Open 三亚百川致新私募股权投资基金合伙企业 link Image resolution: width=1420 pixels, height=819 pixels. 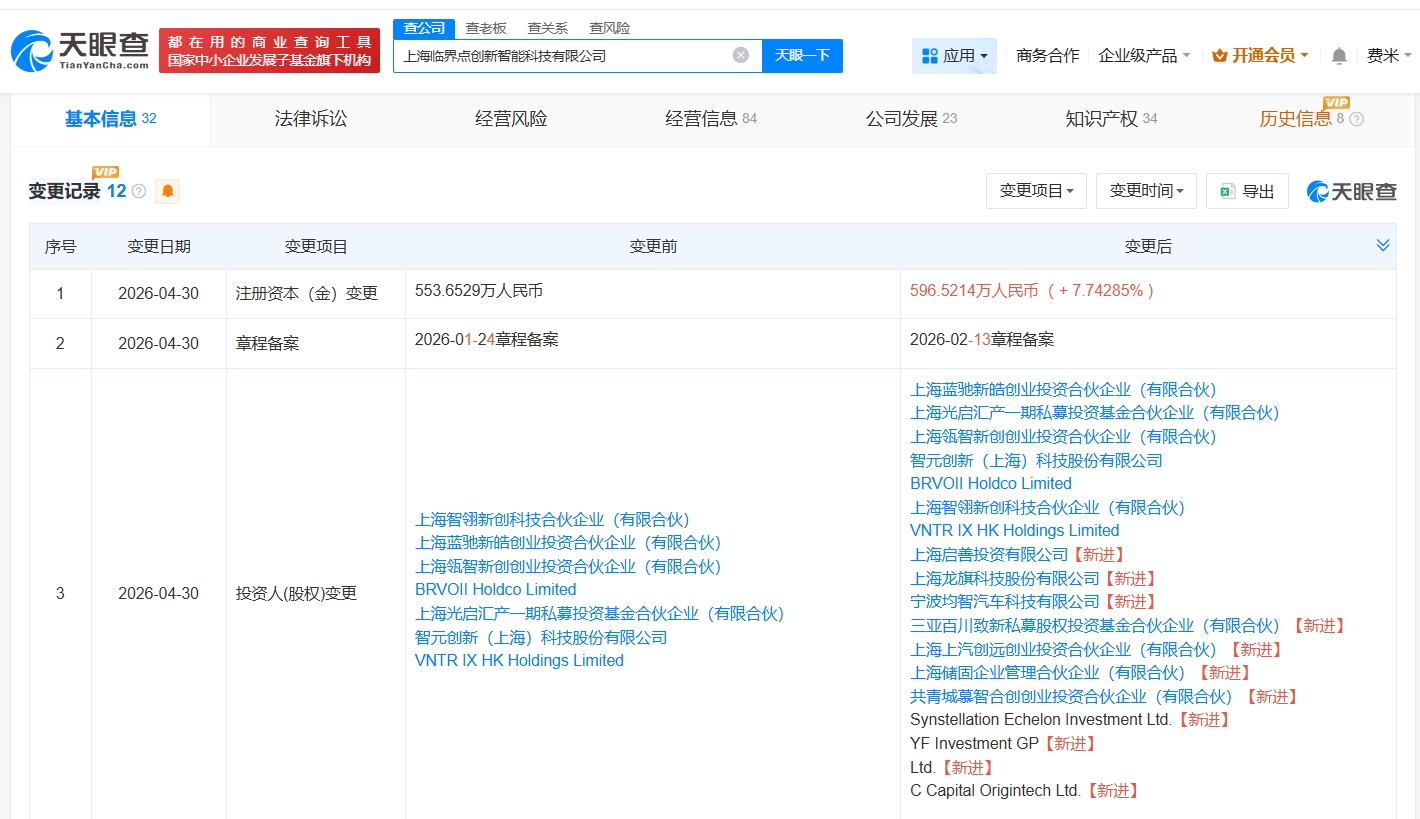coord(1095,625)
